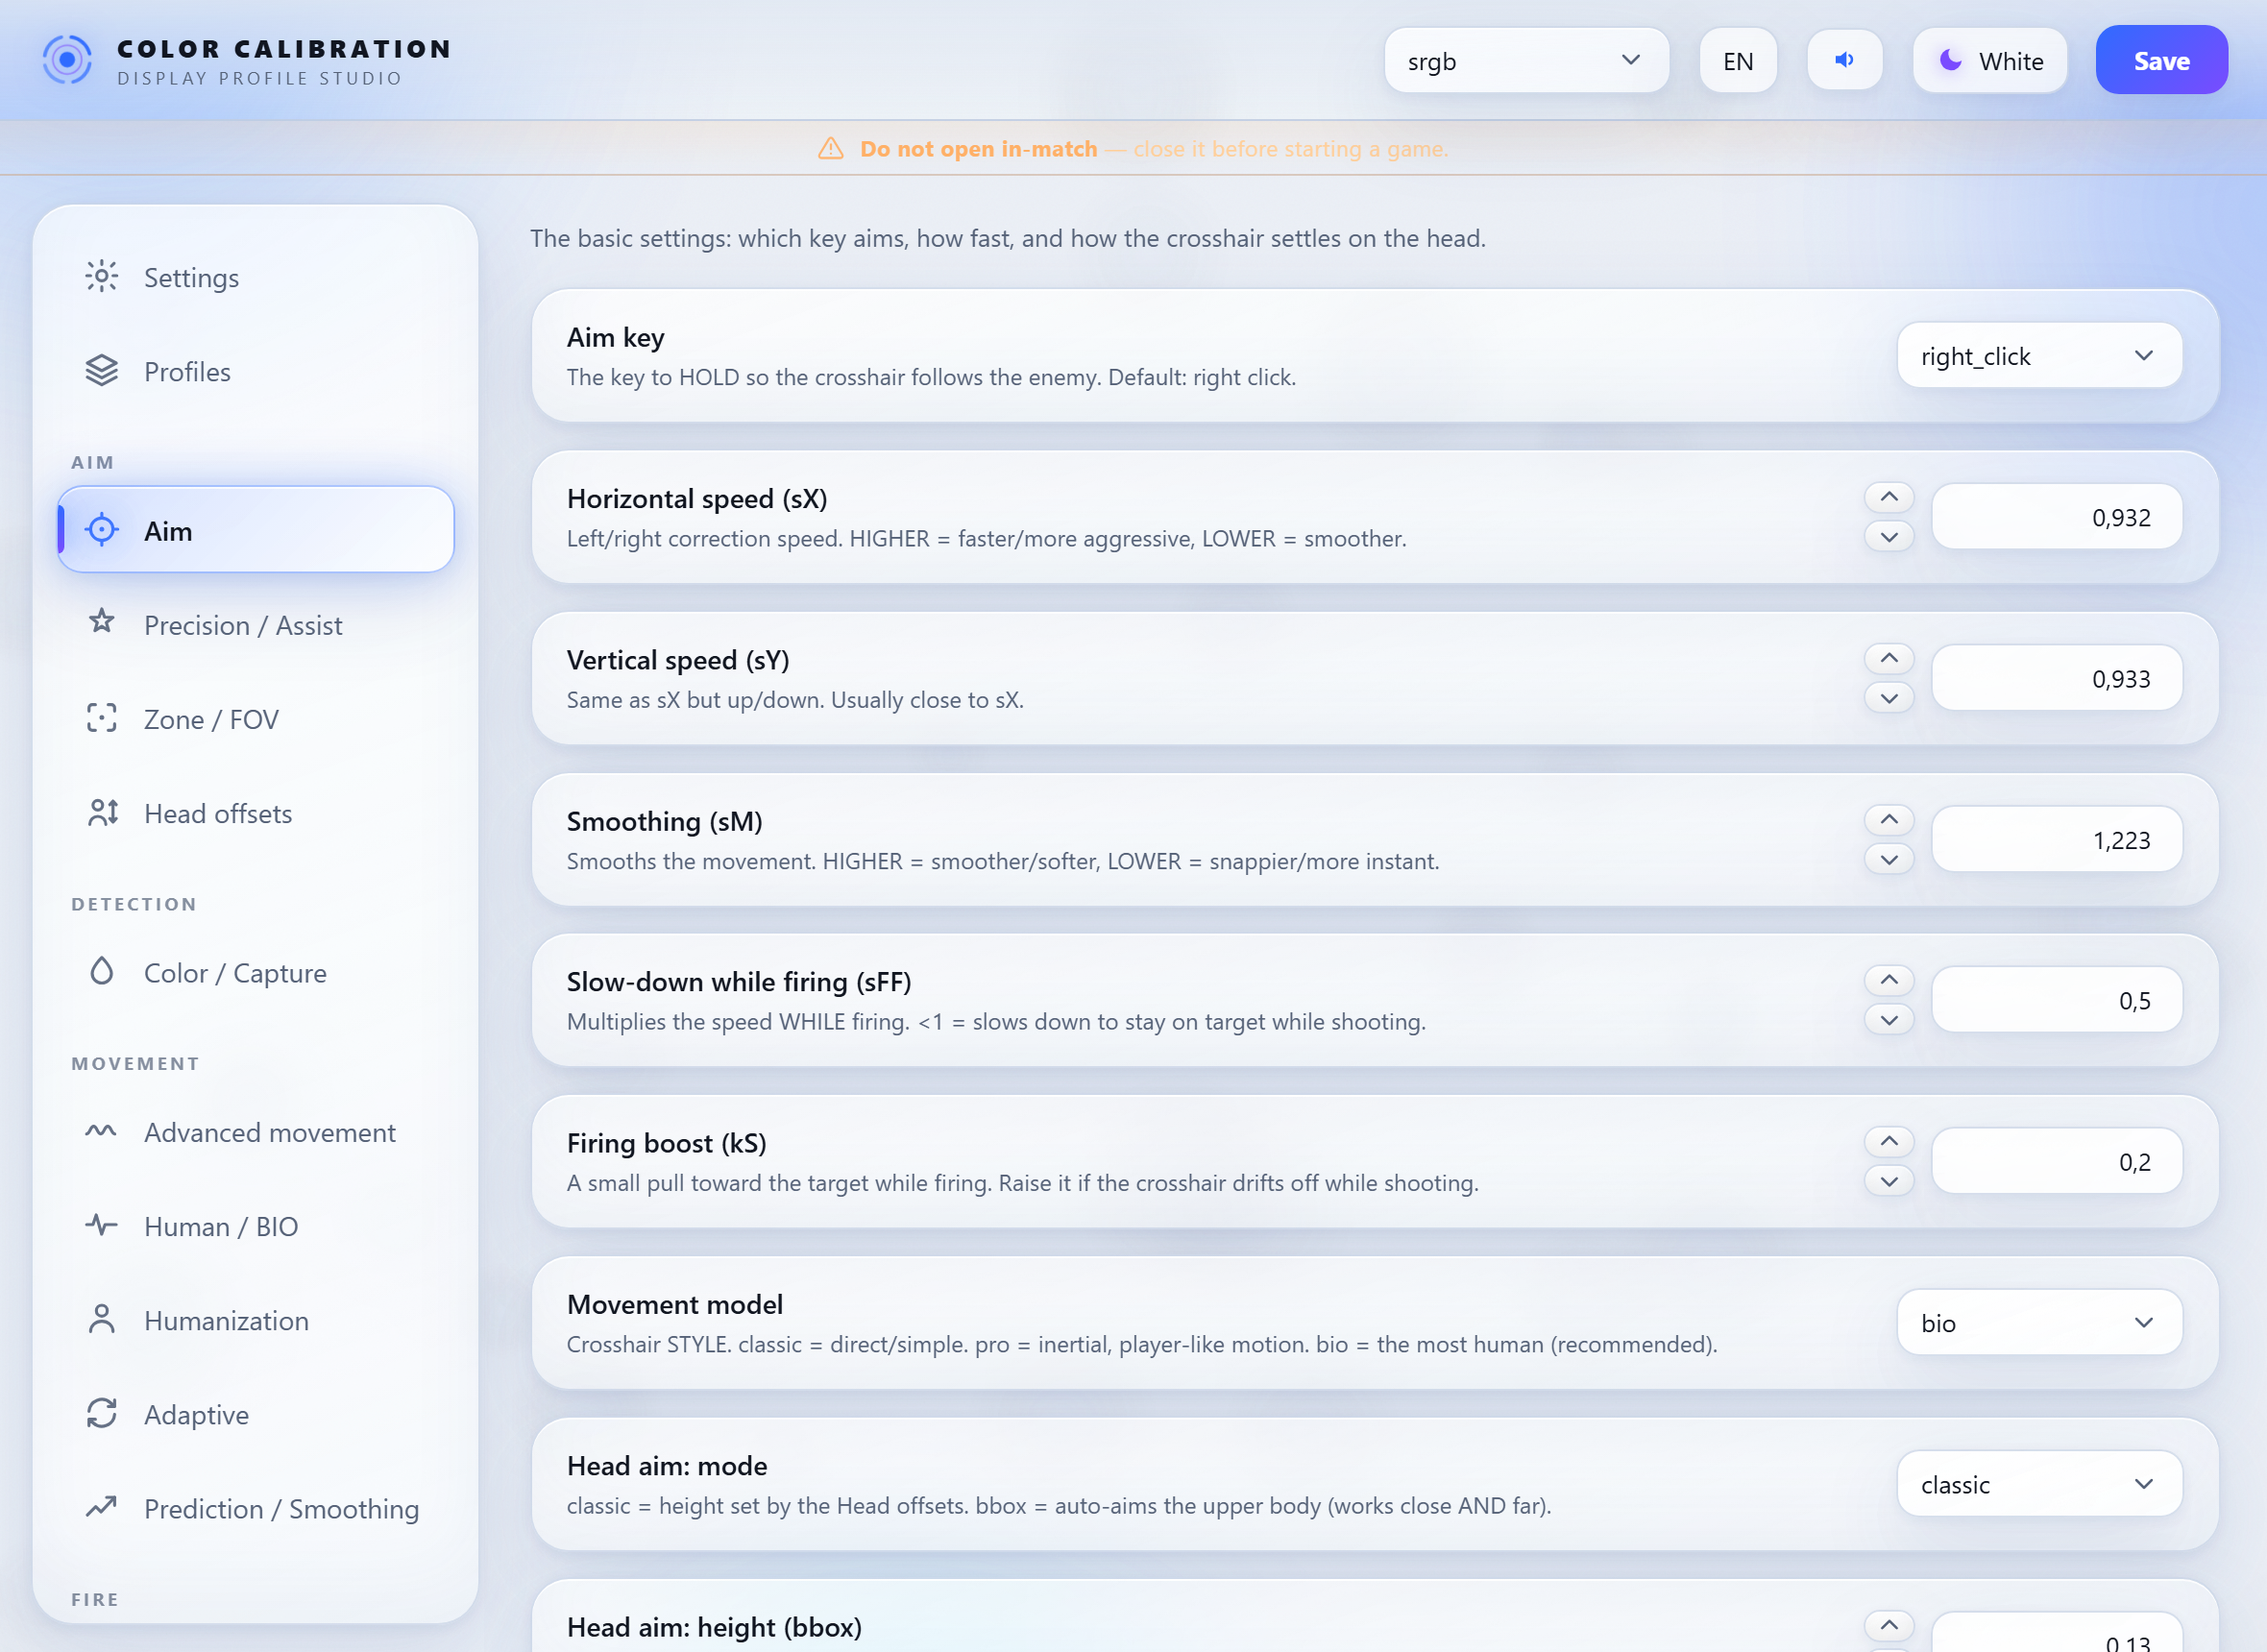Click the Slow-down while firing field 0,5

(x=2057, y=1000)
